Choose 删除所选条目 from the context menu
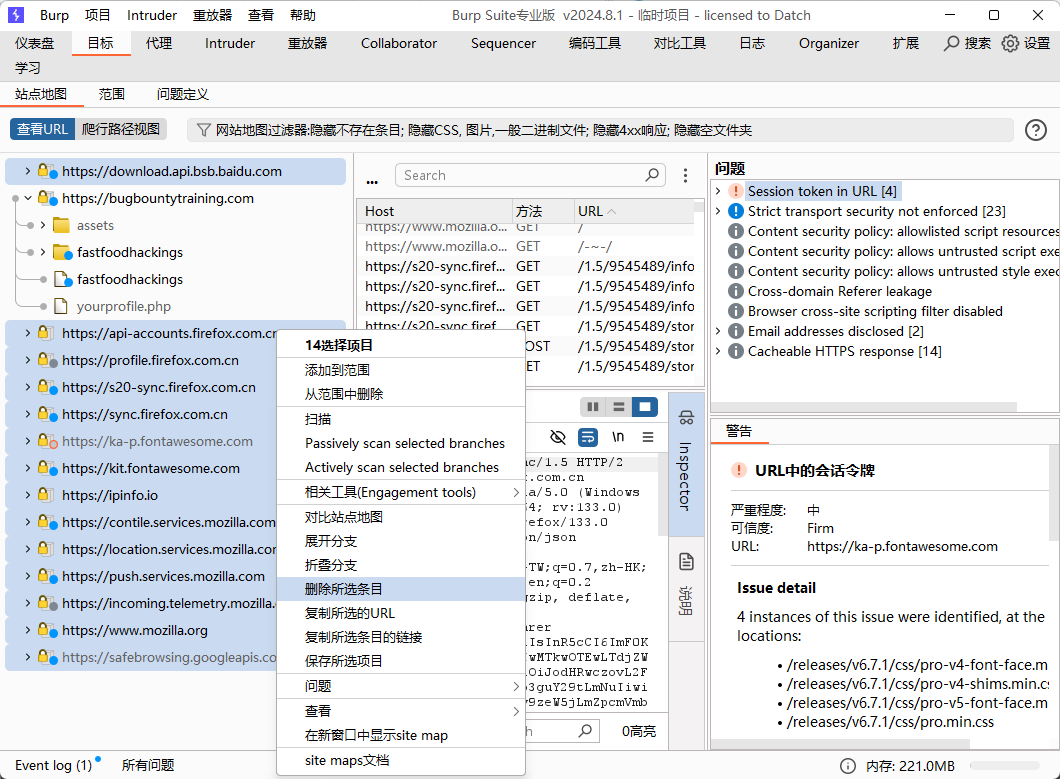The height and width of the screenshot is (779, 1060). tap(401, 589)
